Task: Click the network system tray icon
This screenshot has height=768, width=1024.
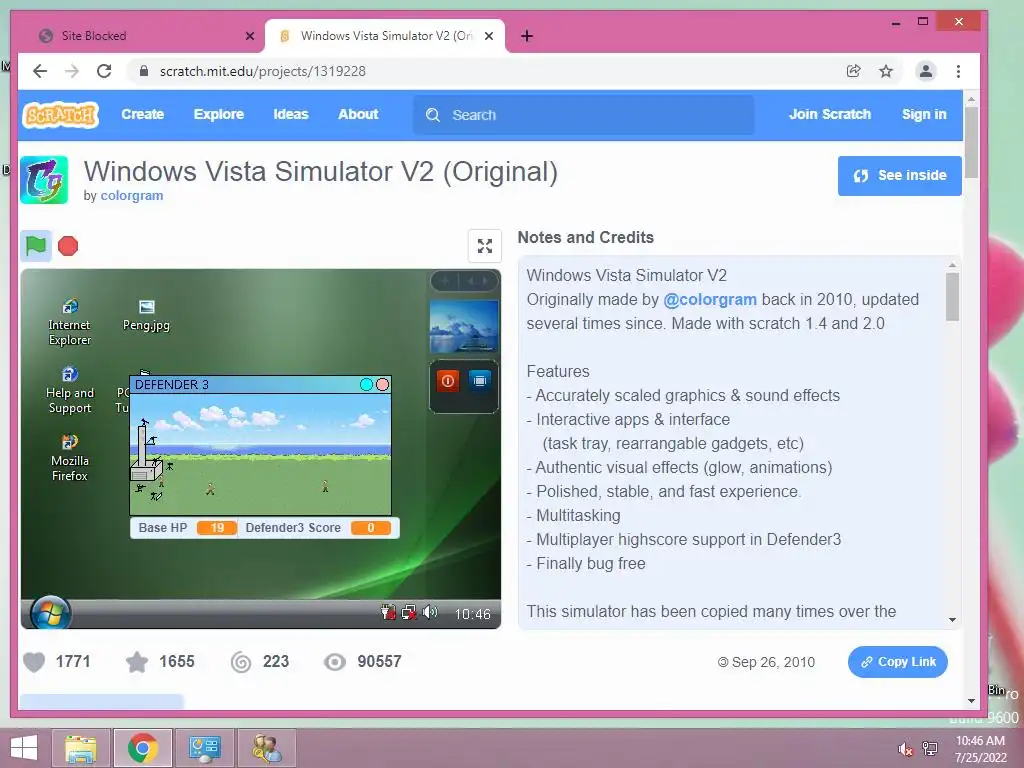Action: click(930, 749)
